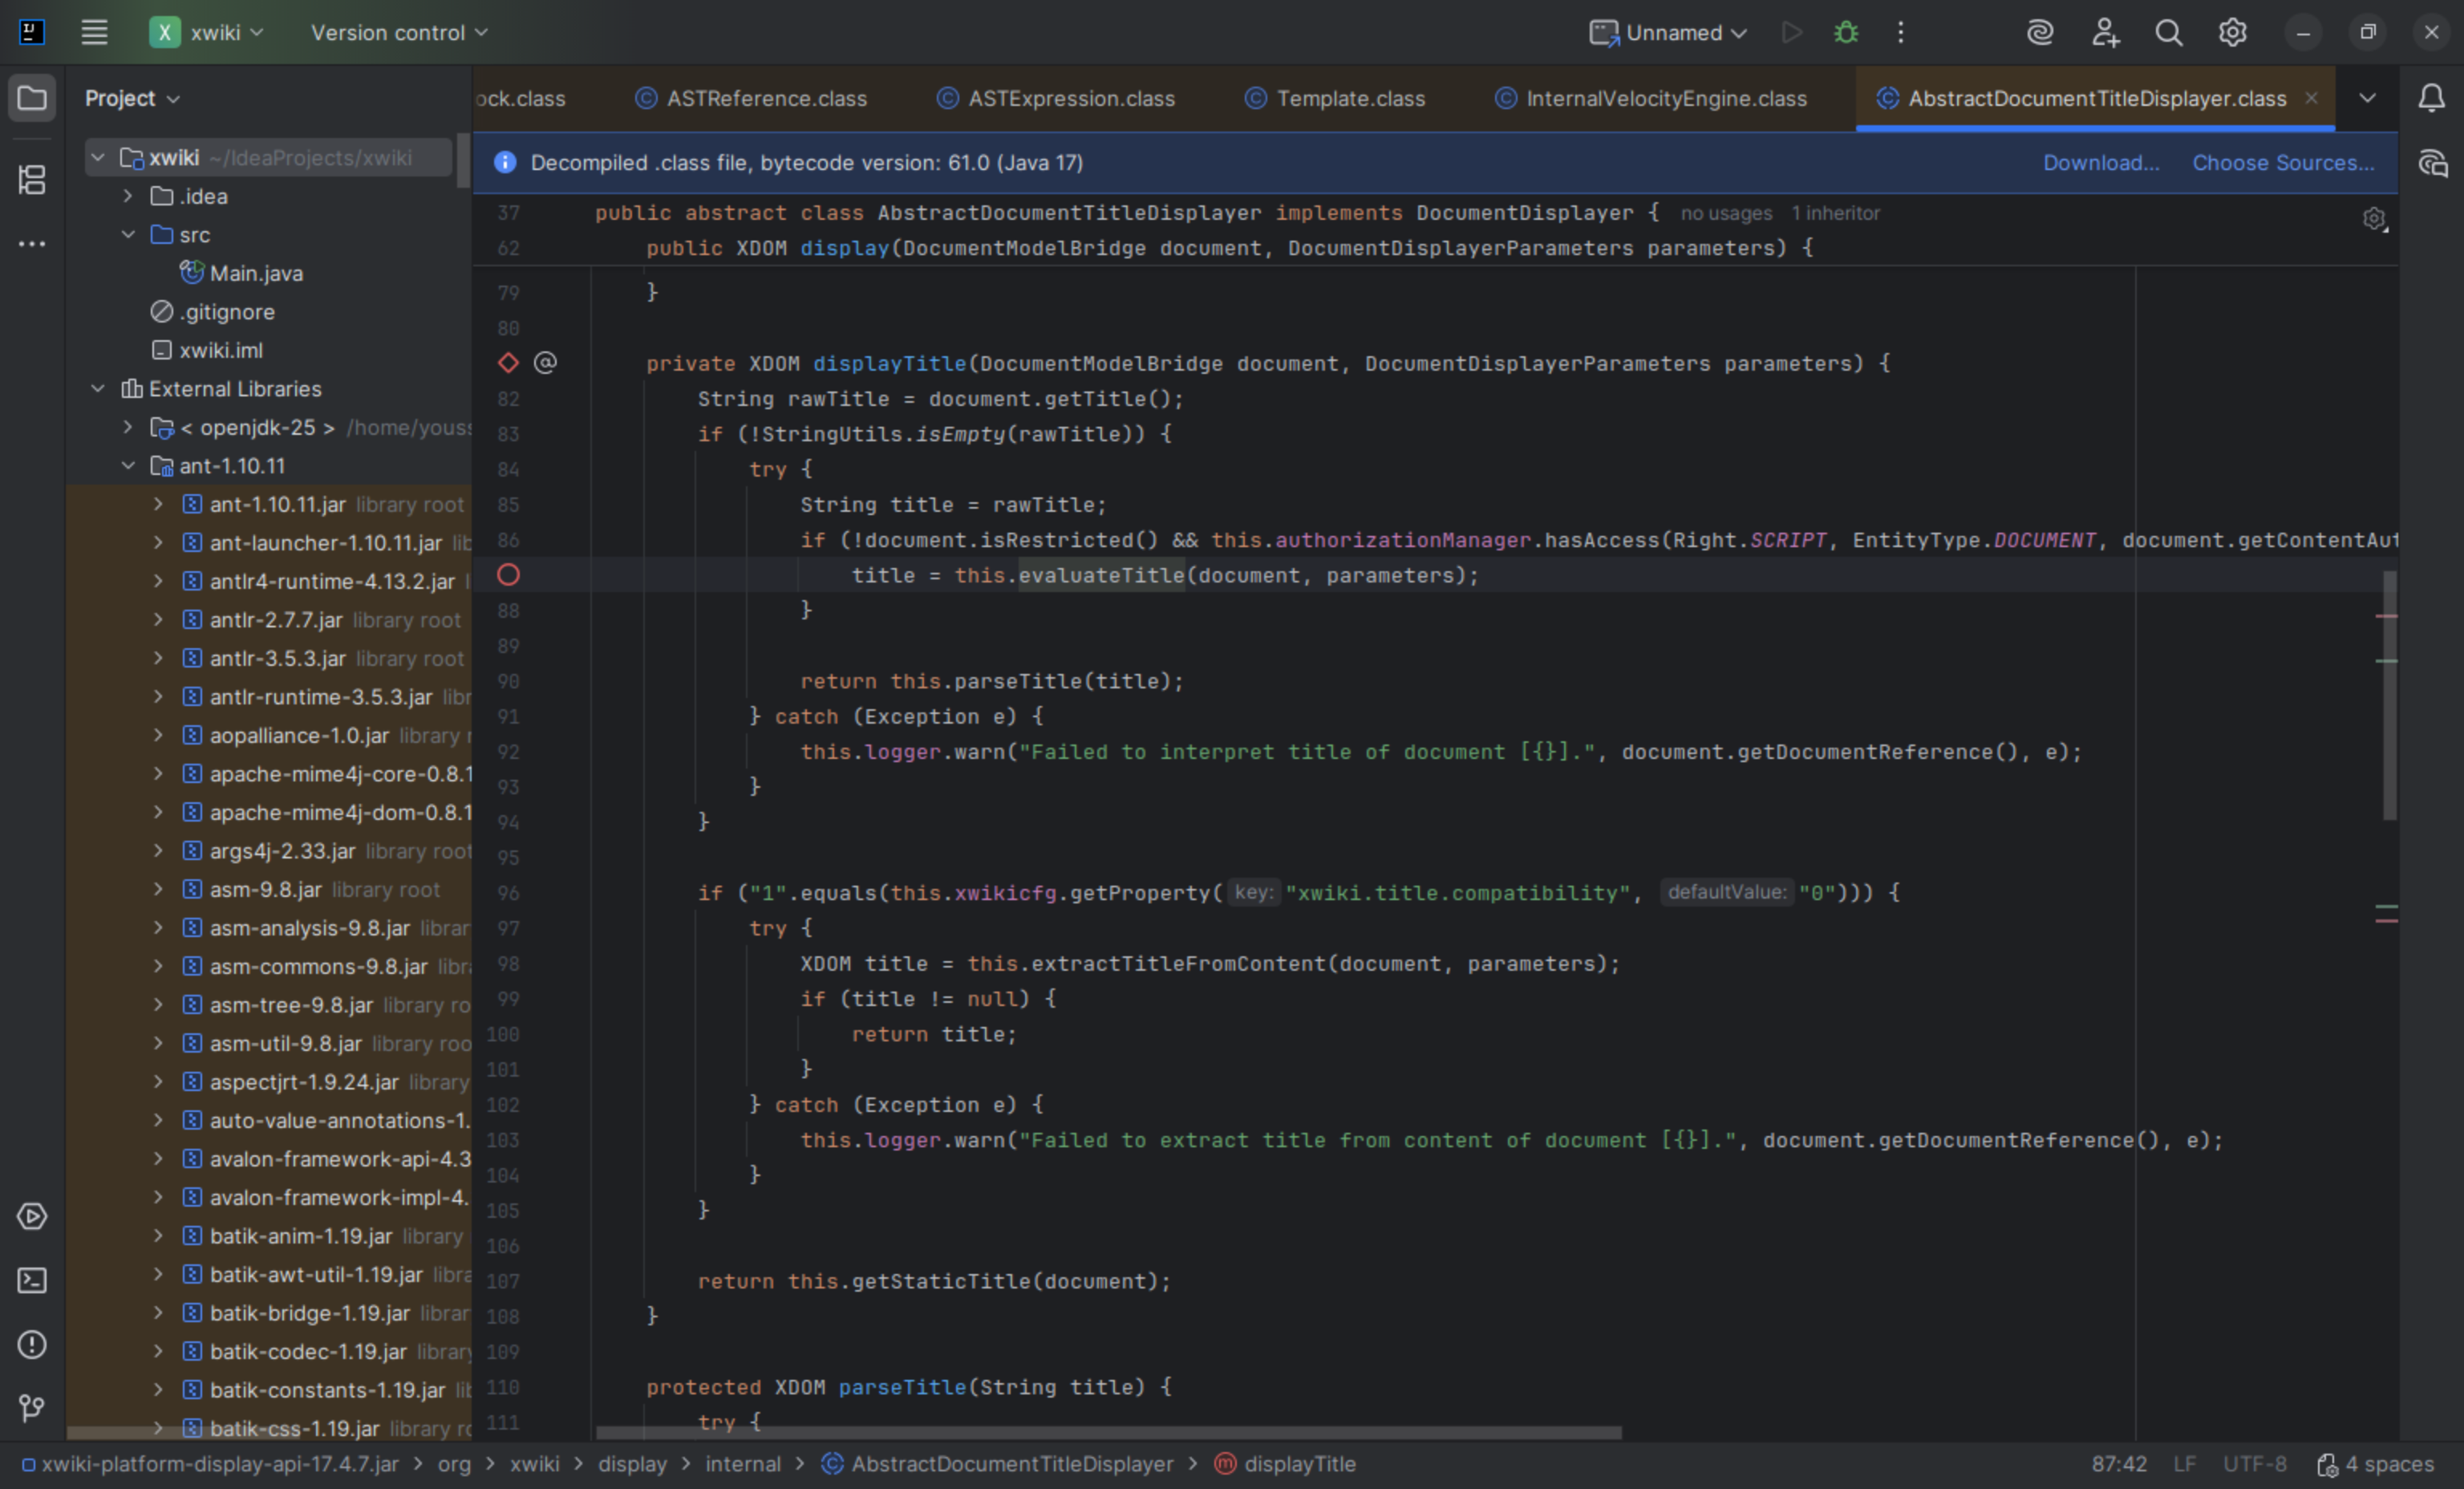Open the Terminal tool window icon
2464x1489 pixels.
tap(32, 1280)
